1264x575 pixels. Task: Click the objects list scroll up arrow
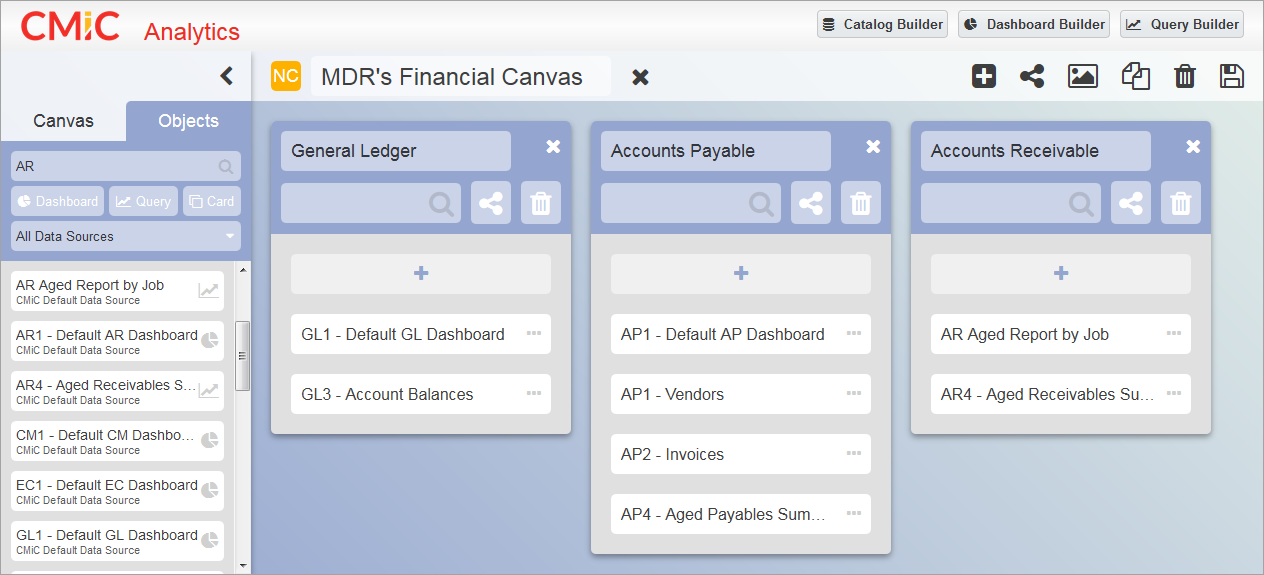pyautogui.click(x=242, y=269)
